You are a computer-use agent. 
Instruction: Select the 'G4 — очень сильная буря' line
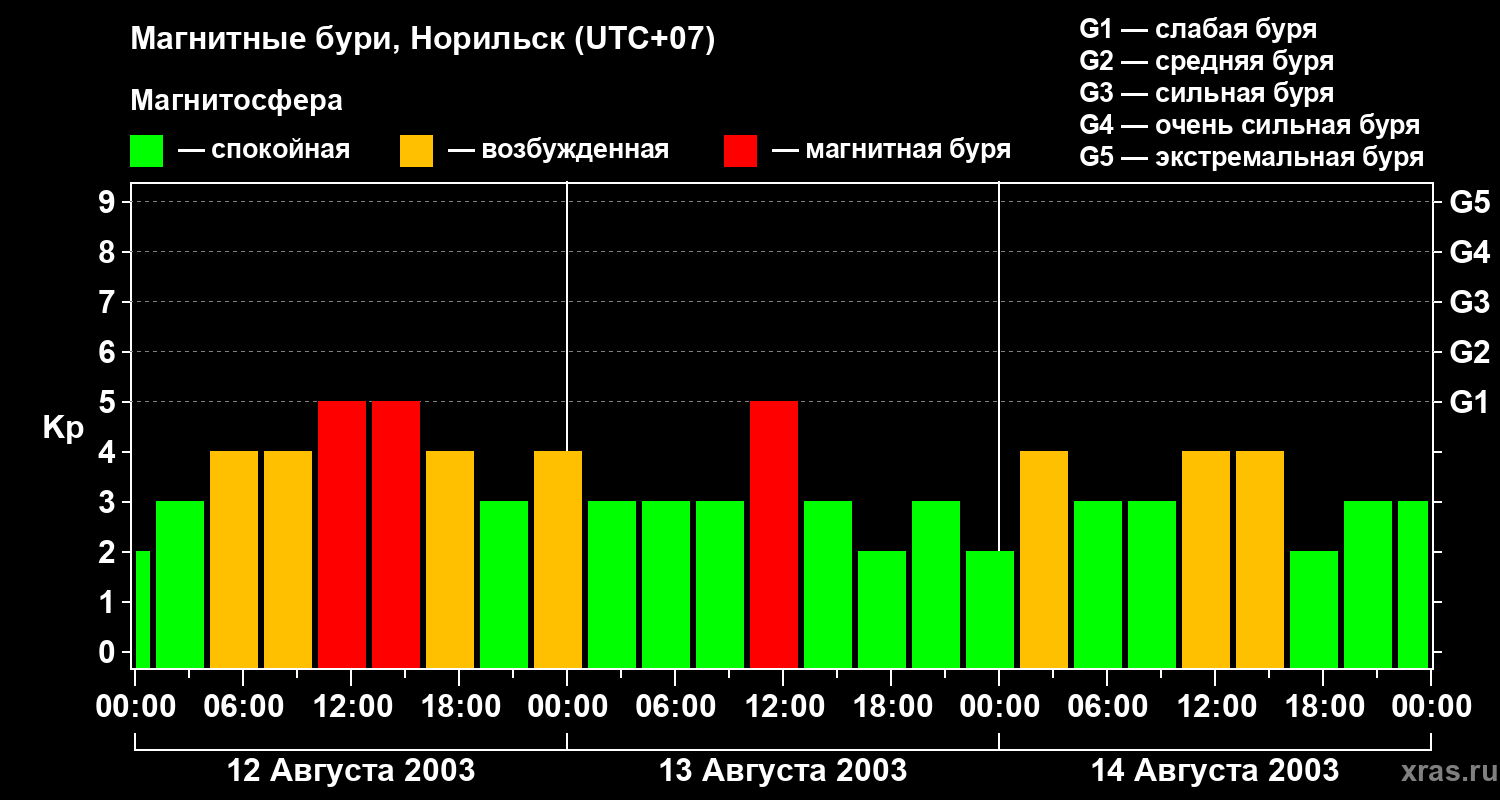(1250, 125)
